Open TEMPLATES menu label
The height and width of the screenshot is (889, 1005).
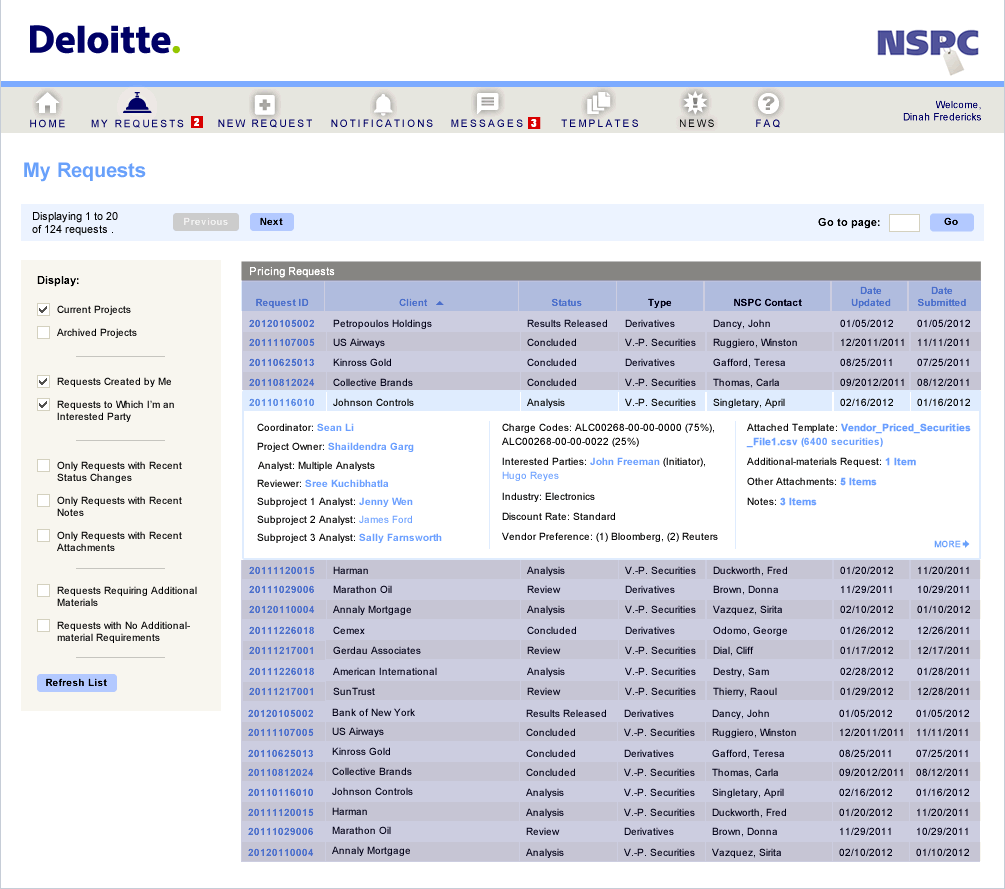[600, 124]
